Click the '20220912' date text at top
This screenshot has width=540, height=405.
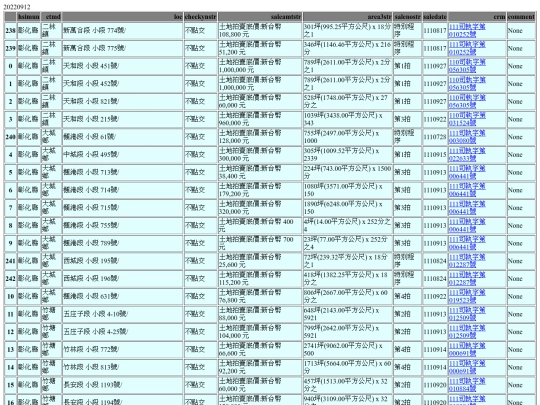pos(17,7)
